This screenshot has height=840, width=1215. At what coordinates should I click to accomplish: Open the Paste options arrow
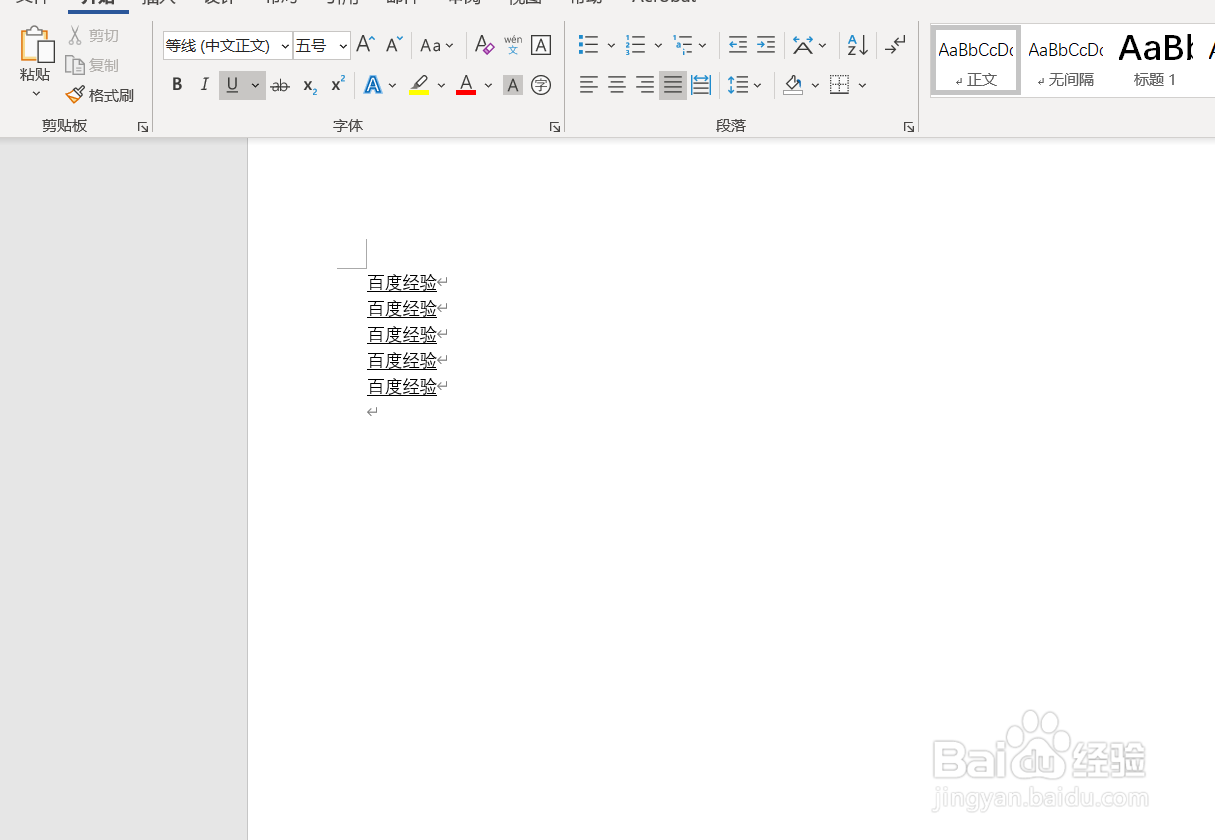36,94
